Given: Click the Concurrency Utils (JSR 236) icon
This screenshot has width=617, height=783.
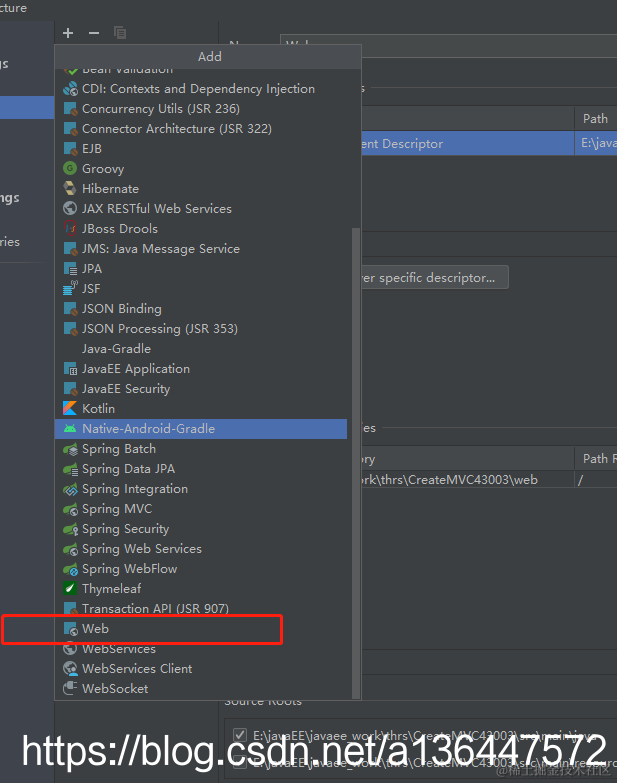Looking at the screenshot, I should 70,109.
